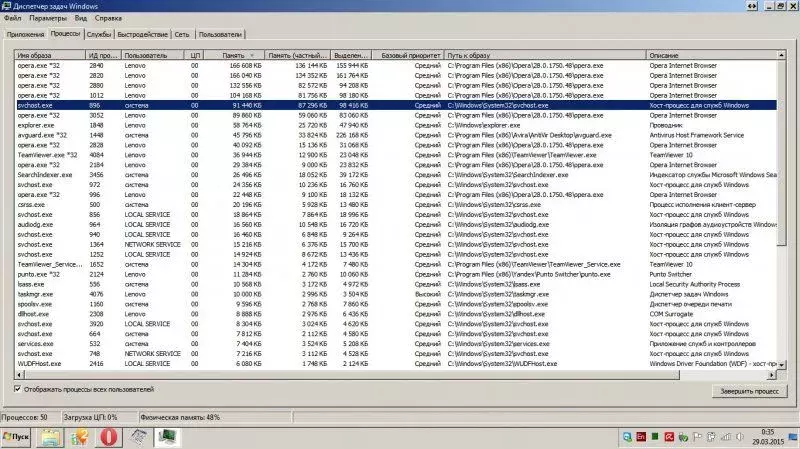Image resolution: width=800 pixels, height=449 pixels.
Task: Select the WUDFHost.exe process row
Action: coord(396,364)
